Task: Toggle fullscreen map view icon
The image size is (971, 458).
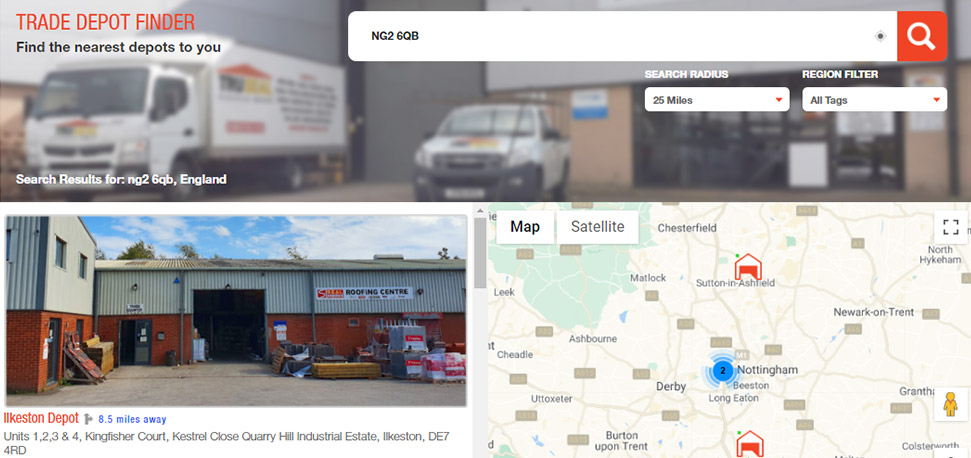Action: (951, 227)
